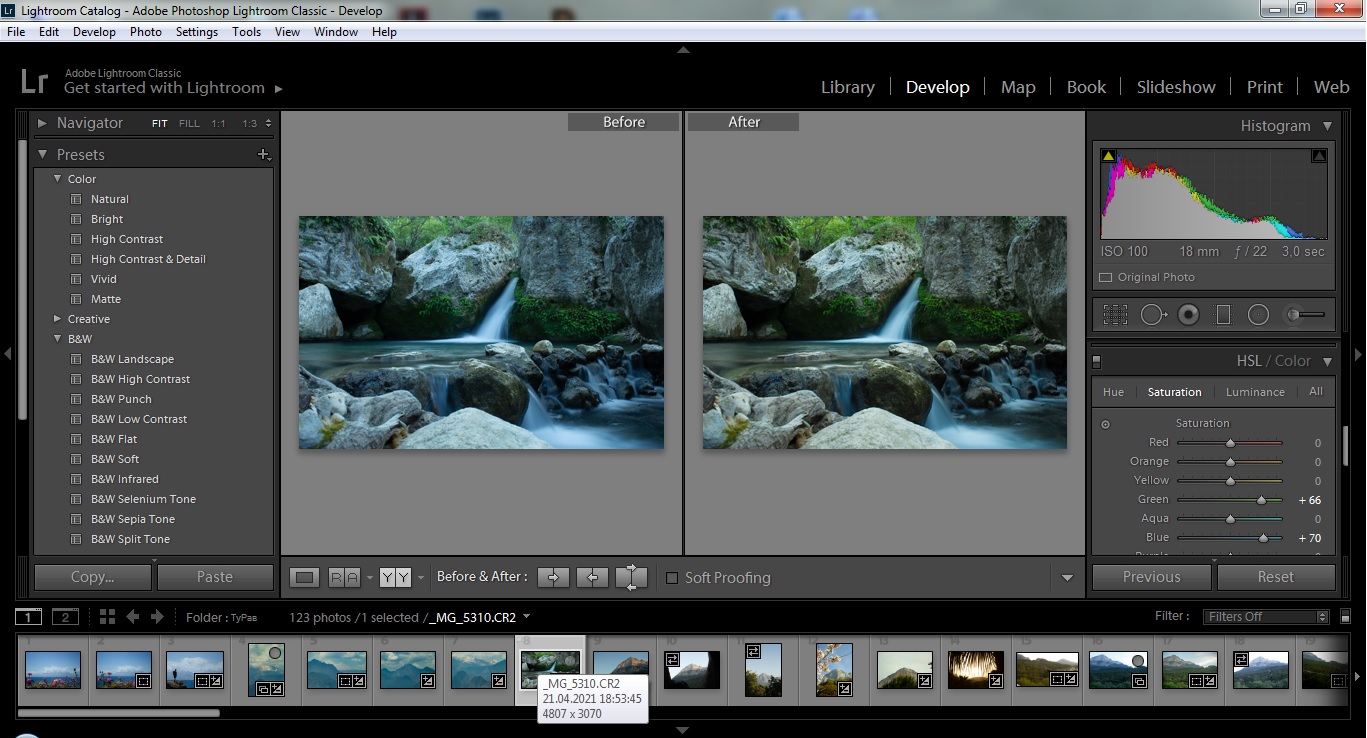
Task: Click the second monitor display button
Action: point(65,617)
